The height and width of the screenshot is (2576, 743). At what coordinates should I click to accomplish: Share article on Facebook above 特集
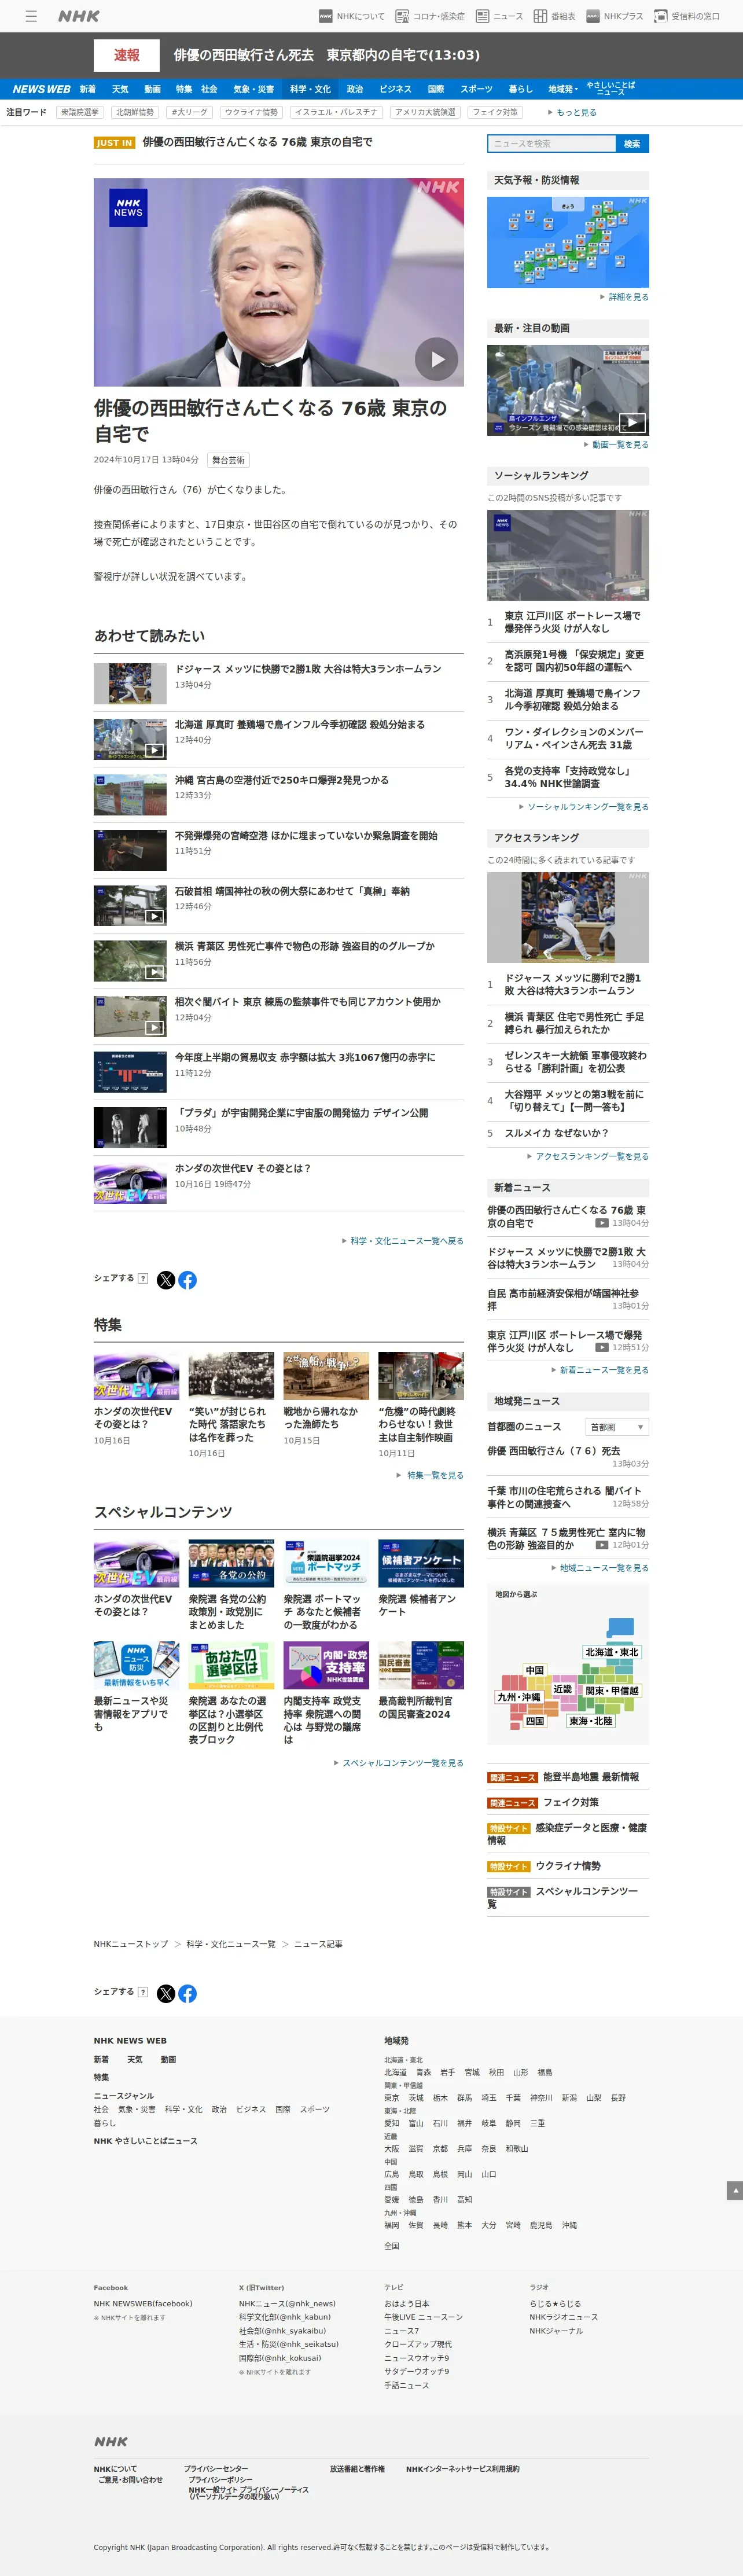tap(187, 1280)
